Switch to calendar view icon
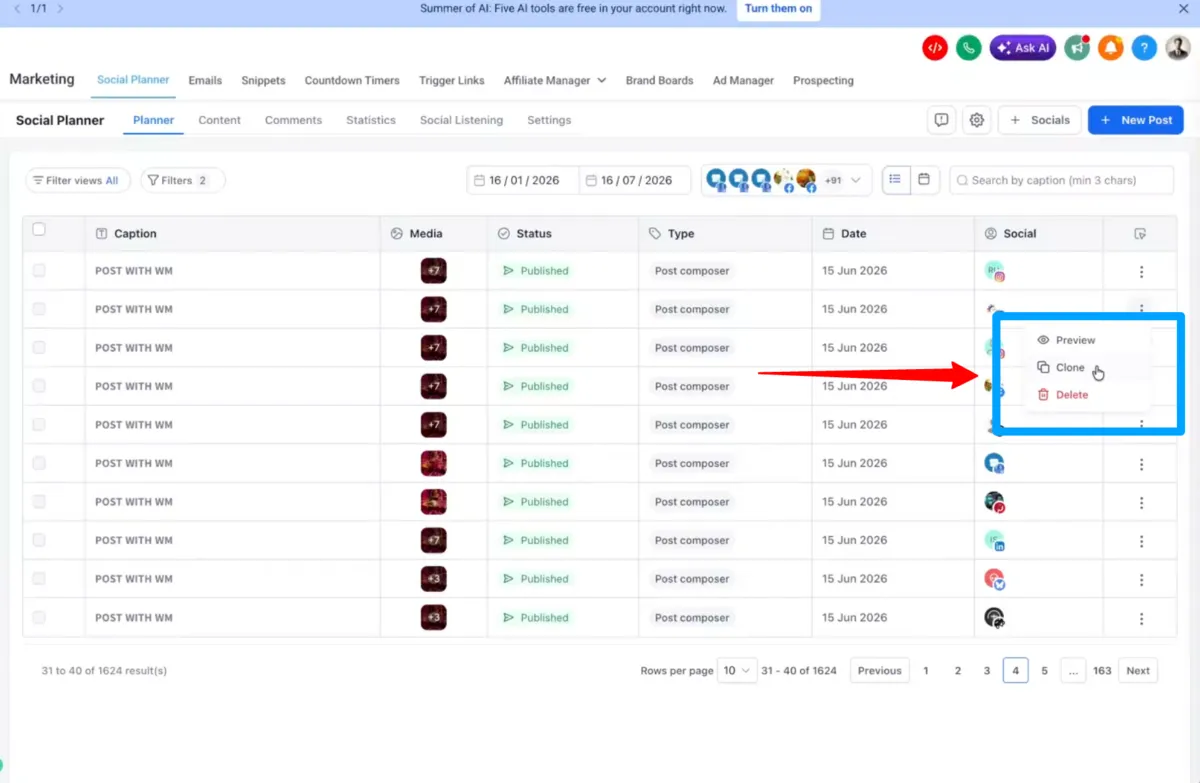 pyautogui.click(x=924, y=180)
